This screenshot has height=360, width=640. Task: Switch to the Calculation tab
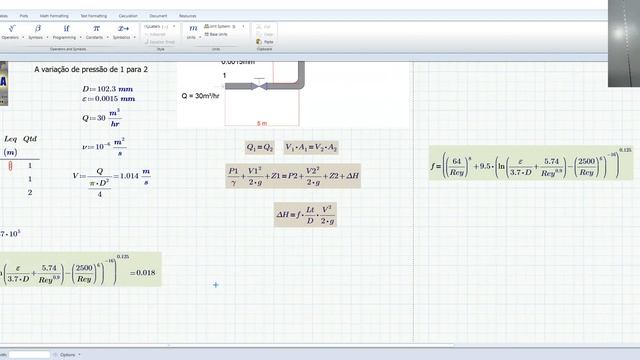pyautogui.click(x=128, y=16)
